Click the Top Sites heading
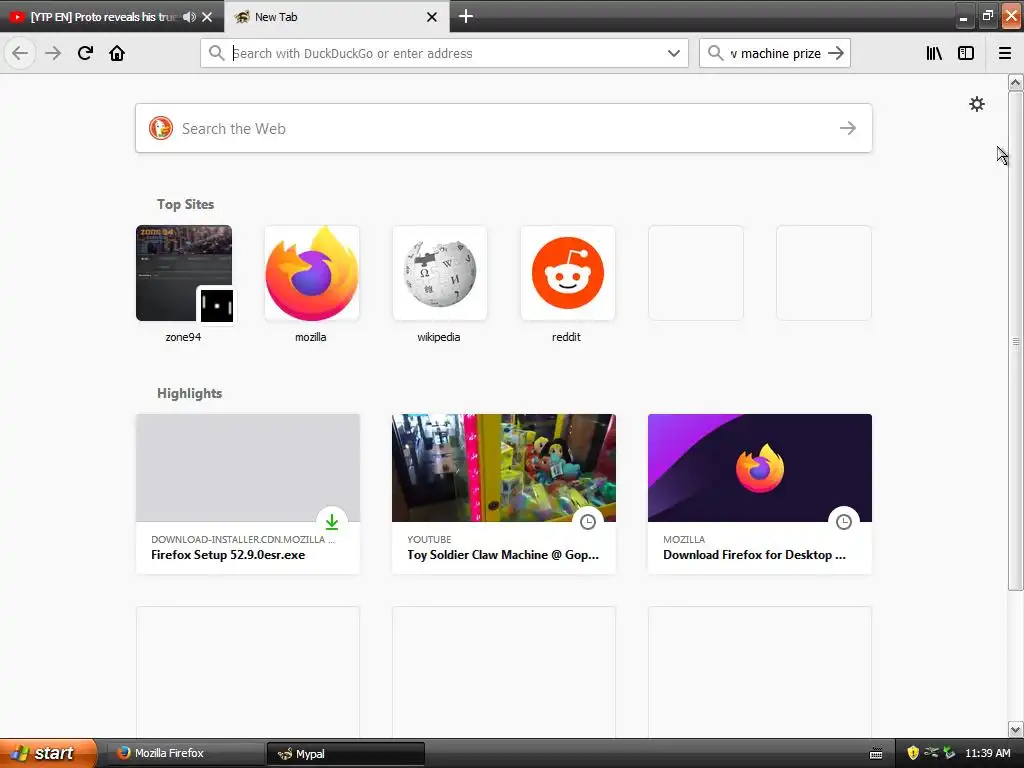Screen dimensions: 1024x768 click(185, 204)
